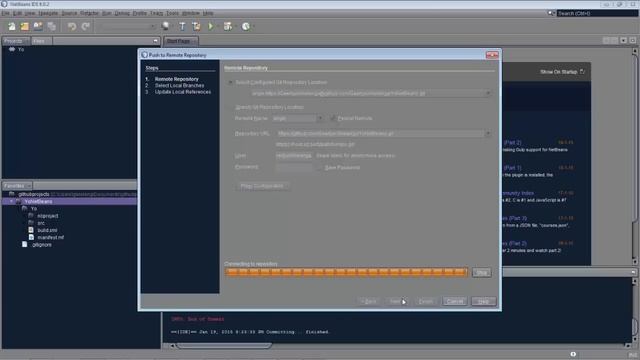Viewport: 640px width, 360px height.
Task: Click the nbproject folder icon
Action: click(31, 216)
